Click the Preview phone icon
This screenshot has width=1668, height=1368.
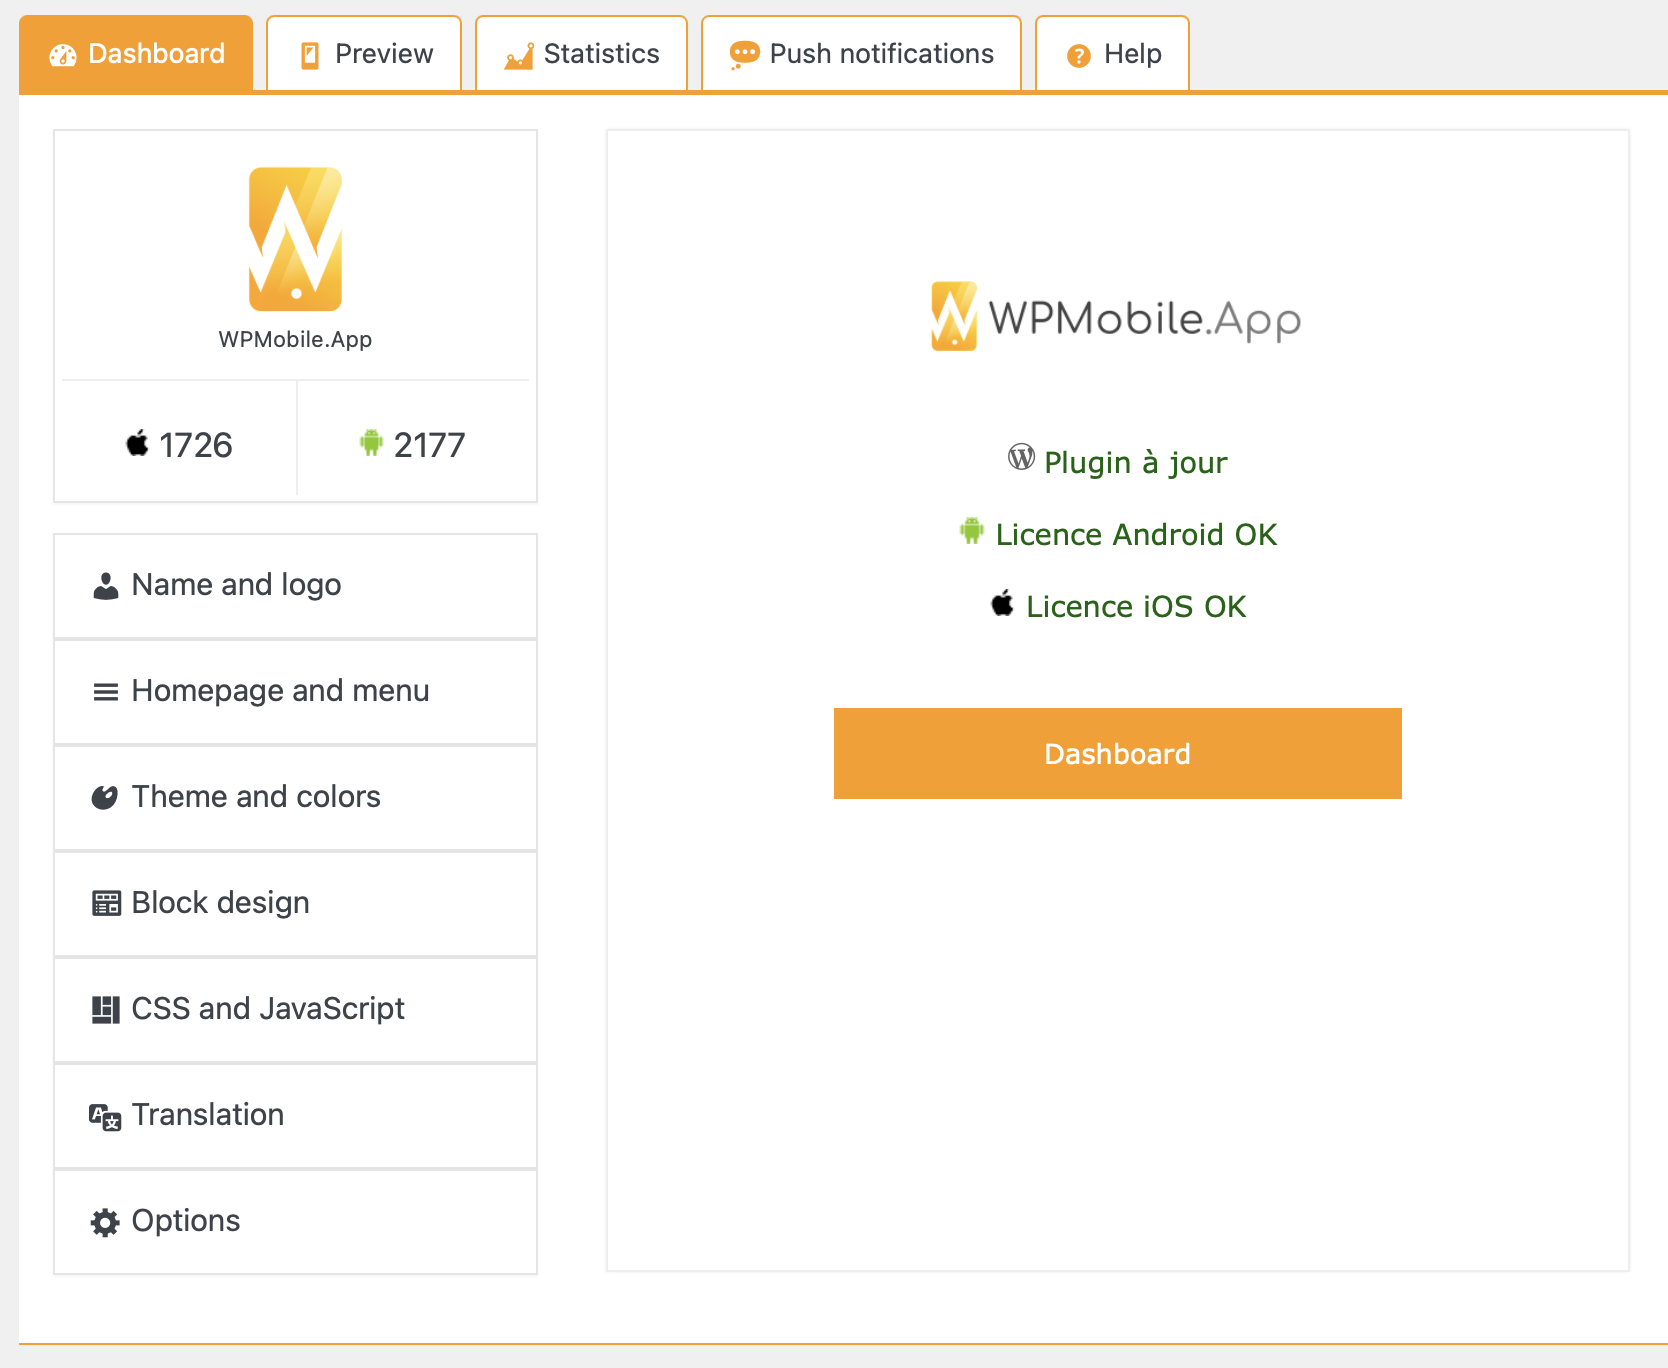[310, 56]
